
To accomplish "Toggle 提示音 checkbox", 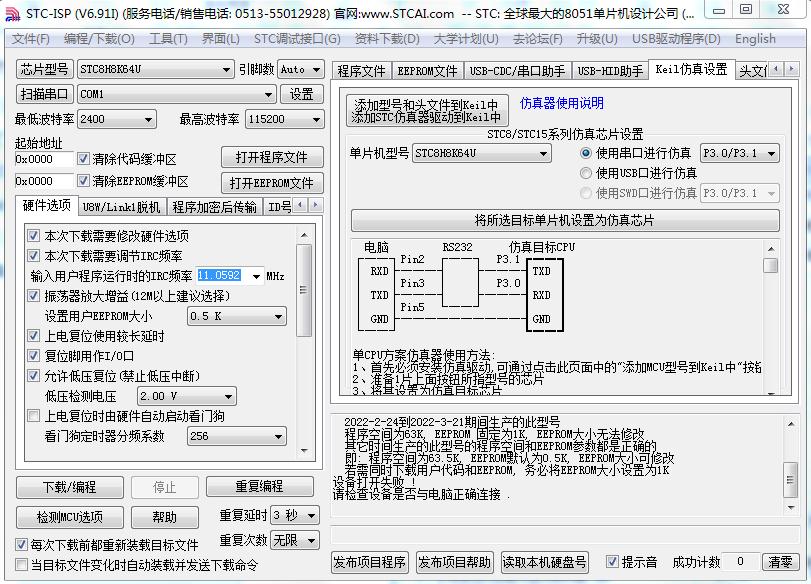I will click(x=612, y=562).
